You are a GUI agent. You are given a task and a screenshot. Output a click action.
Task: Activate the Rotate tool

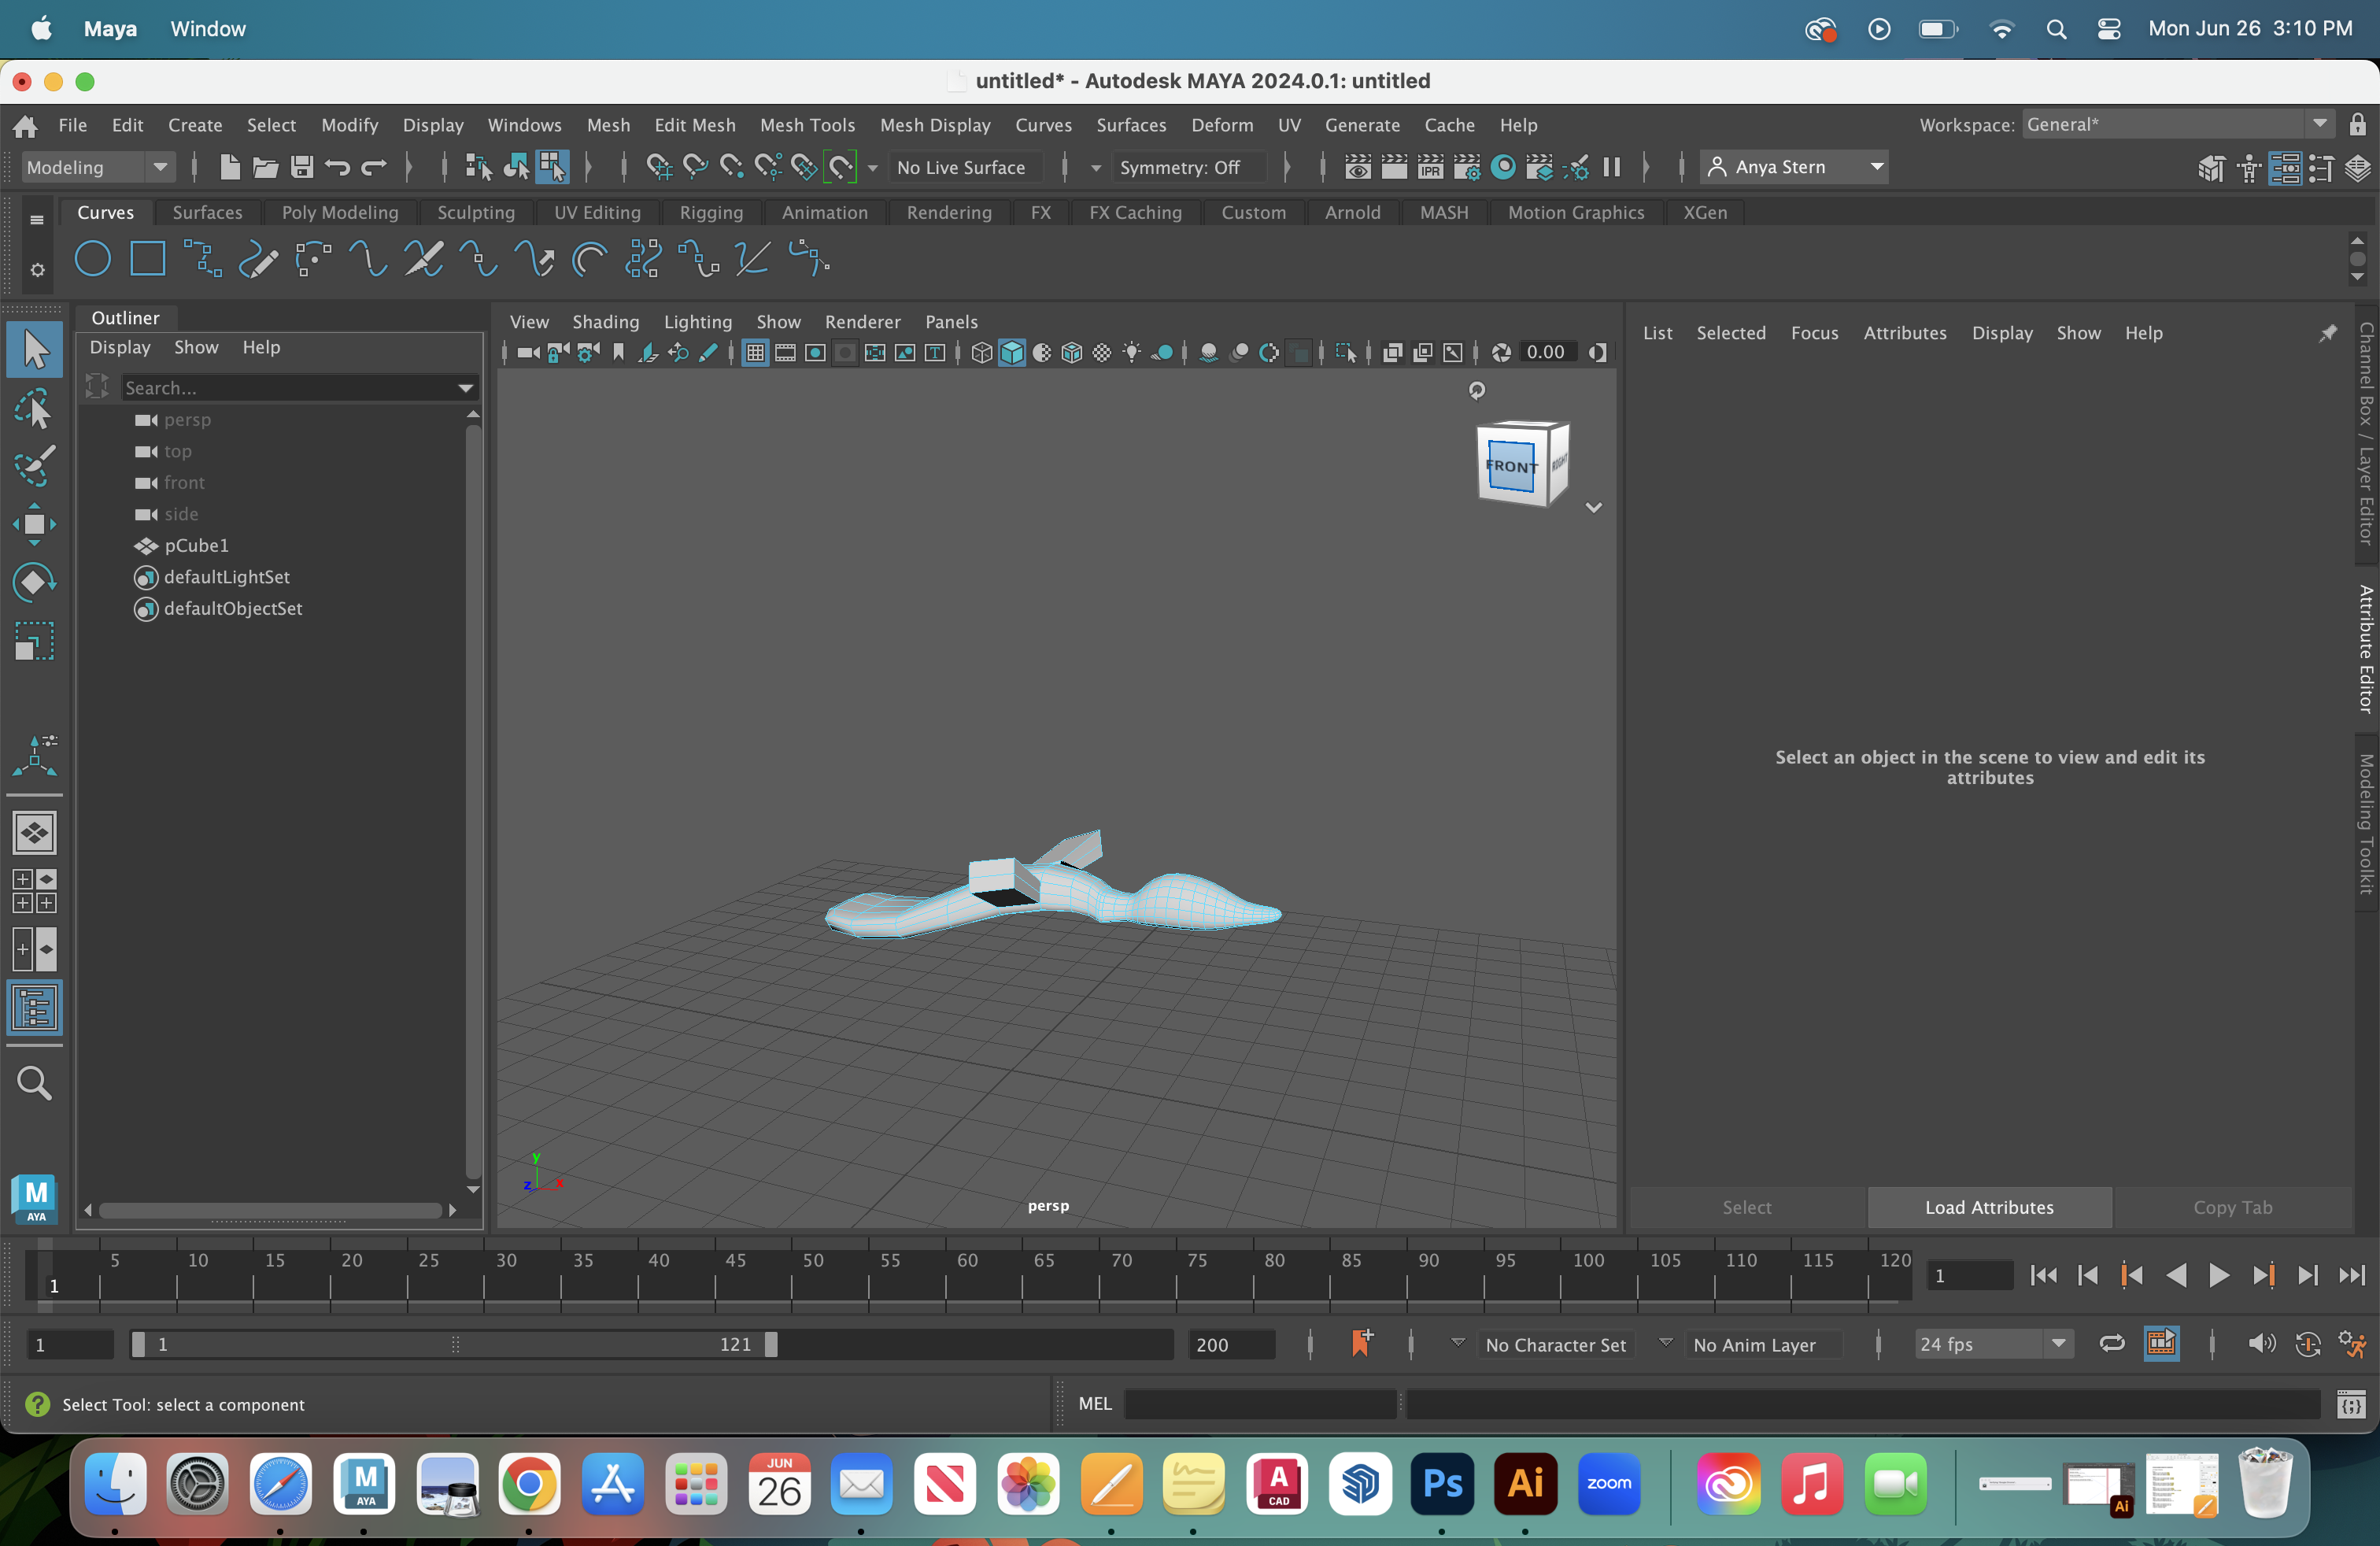tap(34, 582)
